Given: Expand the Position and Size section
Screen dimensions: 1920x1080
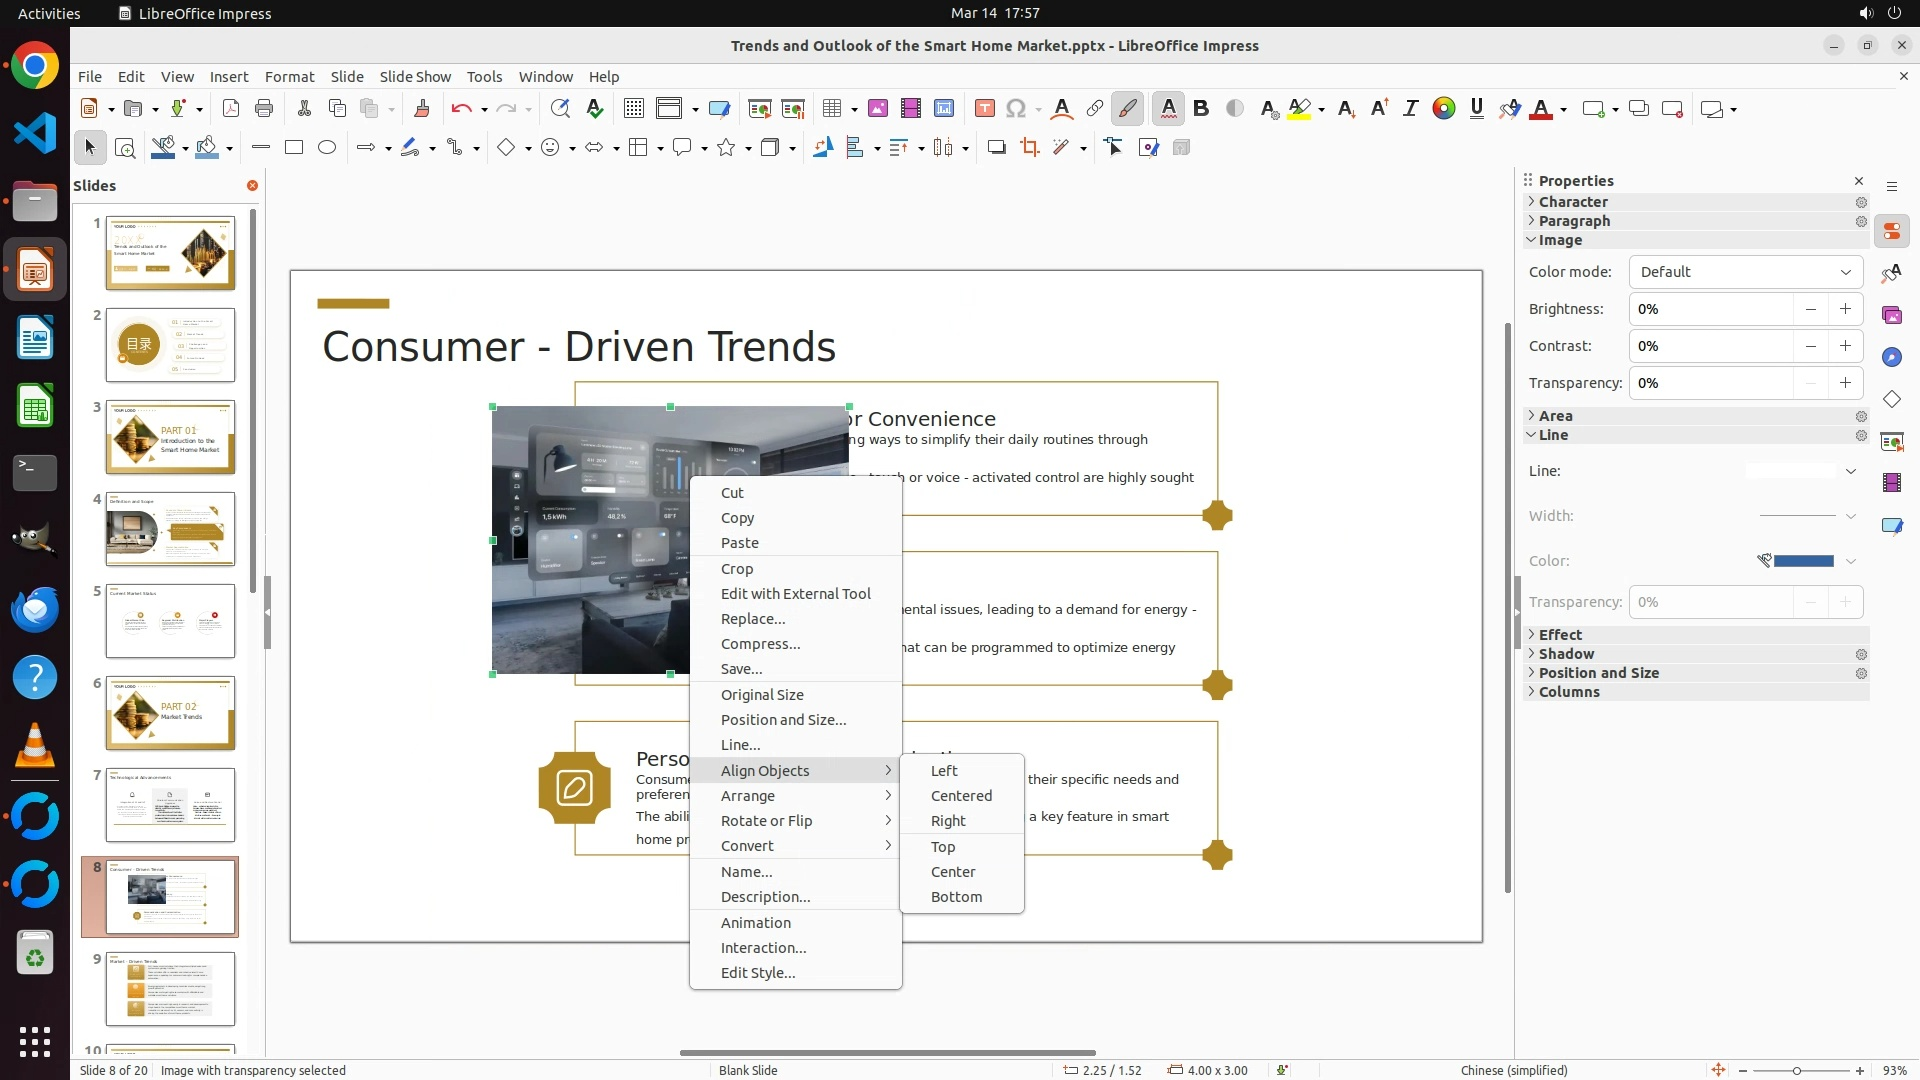Looking at the screenshot, I should coord(1598,673).
